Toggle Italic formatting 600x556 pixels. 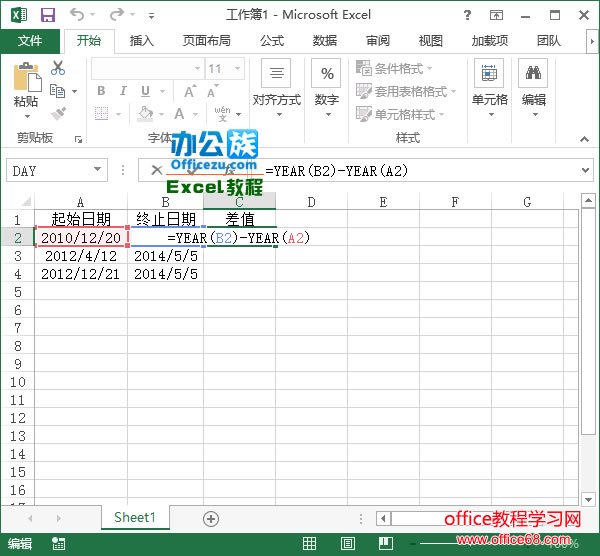[x=123, y=91]
